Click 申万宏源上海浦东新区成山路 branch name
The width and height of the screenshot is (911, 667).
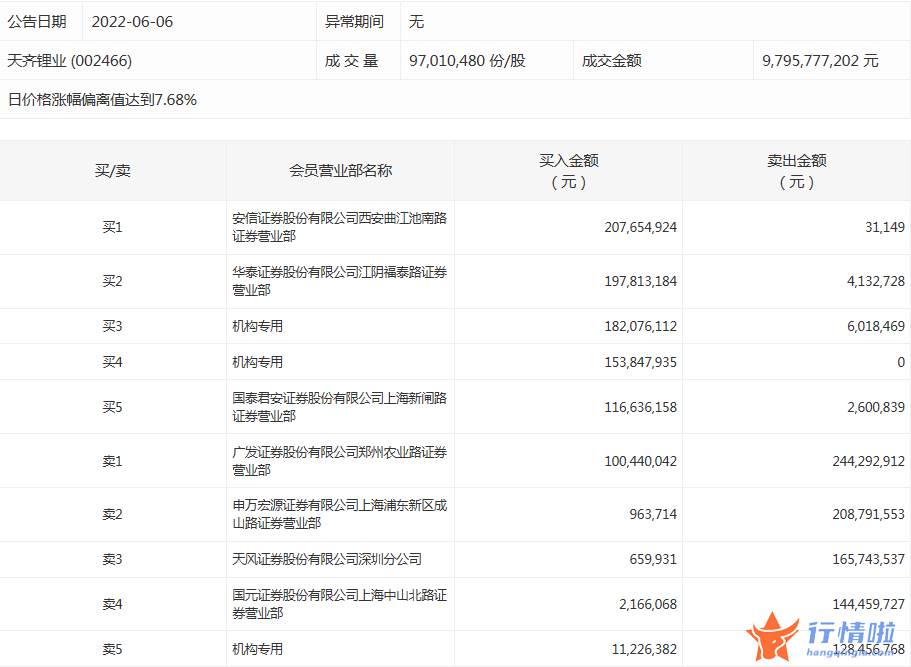pyautogui.click(x=339, y=514)
